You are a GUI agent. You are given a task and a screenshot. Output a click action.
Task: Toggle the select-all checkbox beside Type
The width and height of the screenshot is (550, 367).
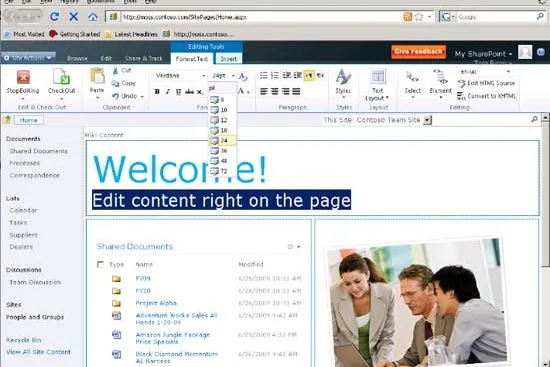(x=100, y=264)
